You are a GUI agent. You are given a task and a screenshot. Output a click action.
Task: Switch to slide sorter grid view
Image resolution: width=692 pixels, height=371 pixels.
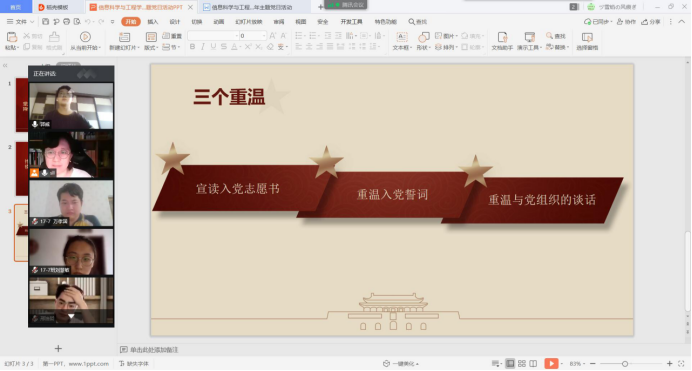pos(522,364)
